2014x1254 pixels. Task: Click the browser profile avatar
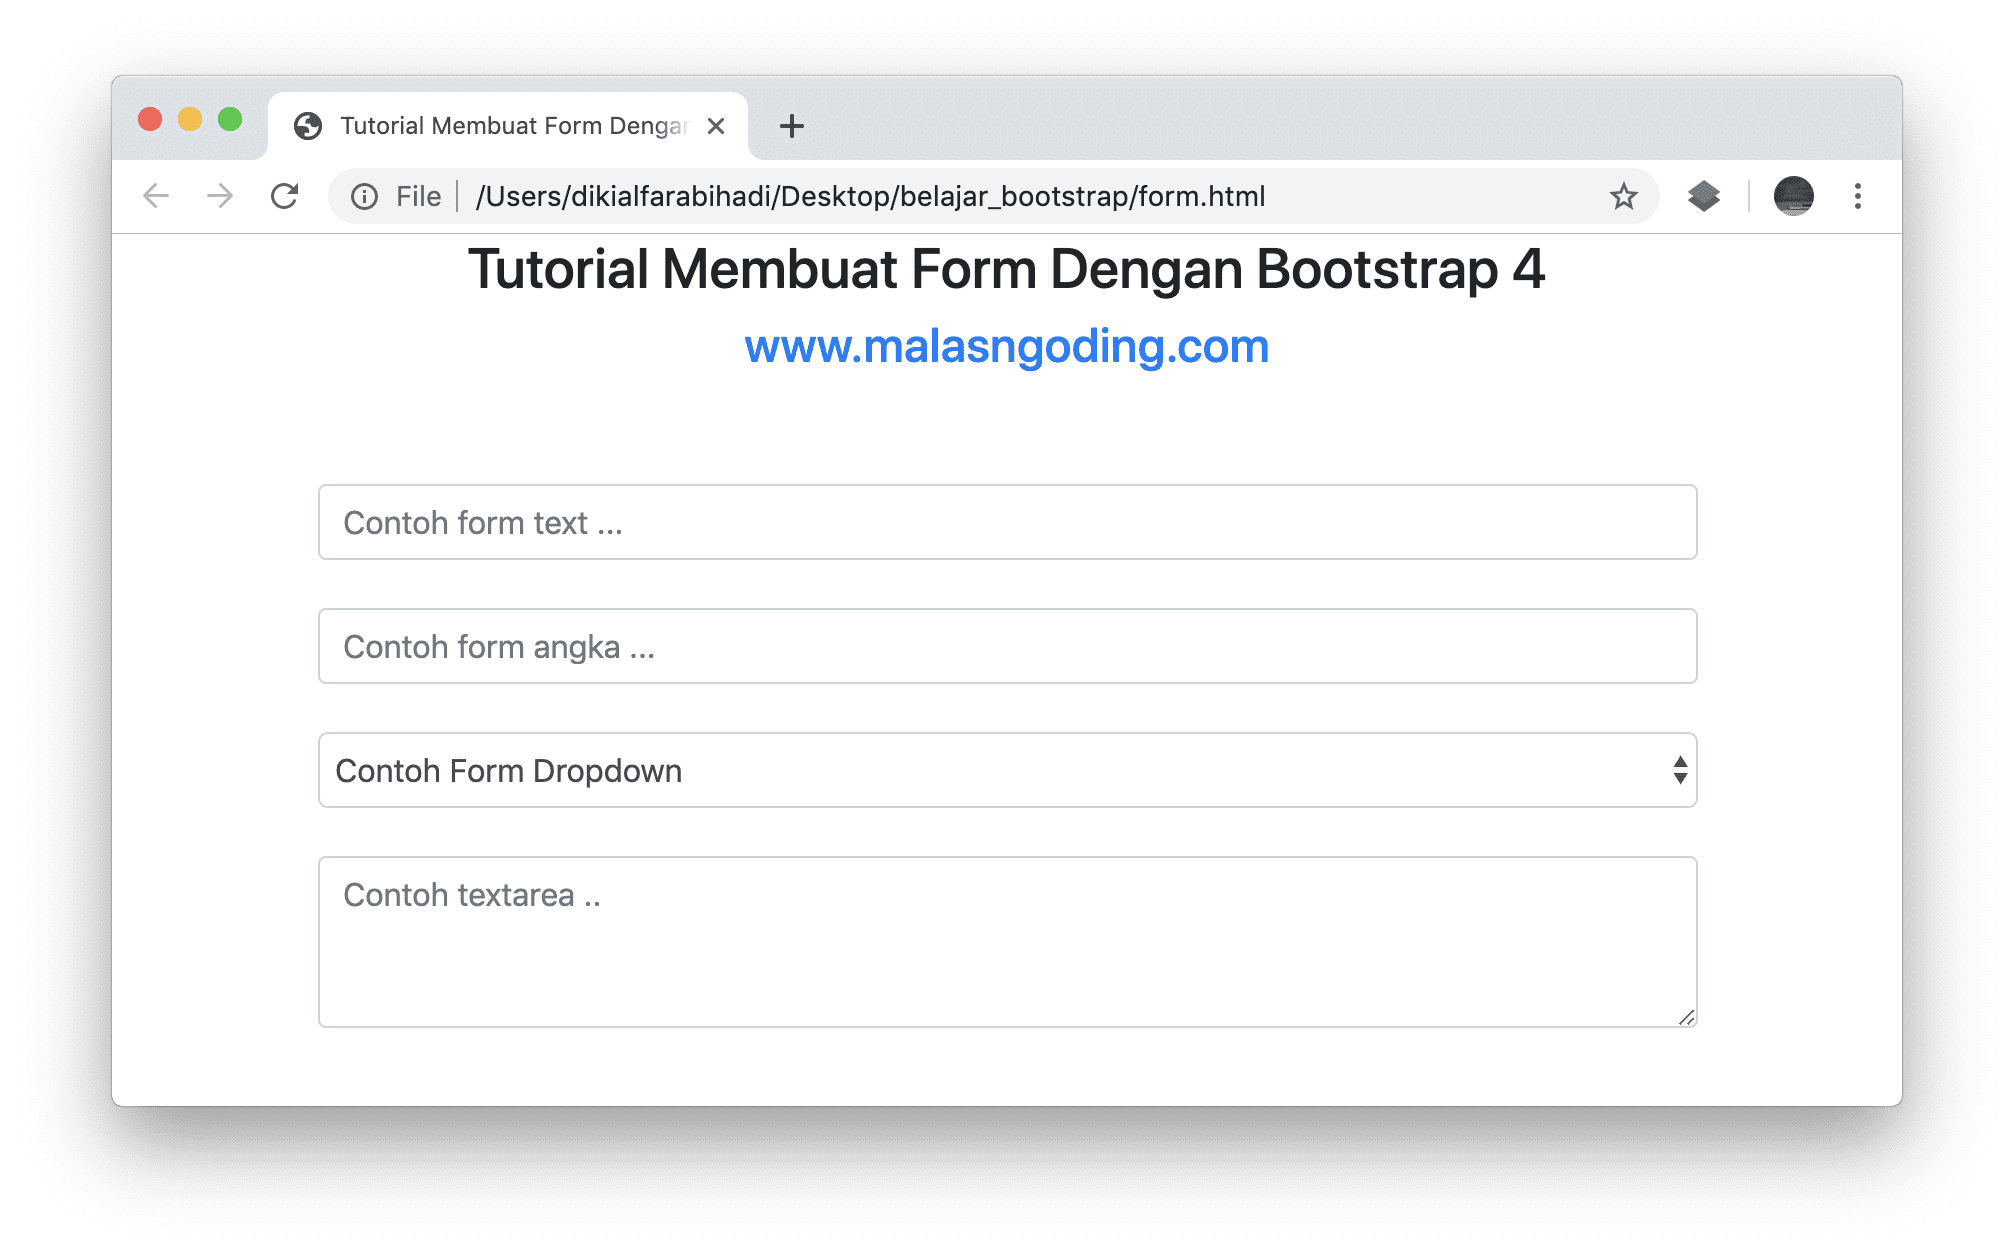click(1793, 196)
